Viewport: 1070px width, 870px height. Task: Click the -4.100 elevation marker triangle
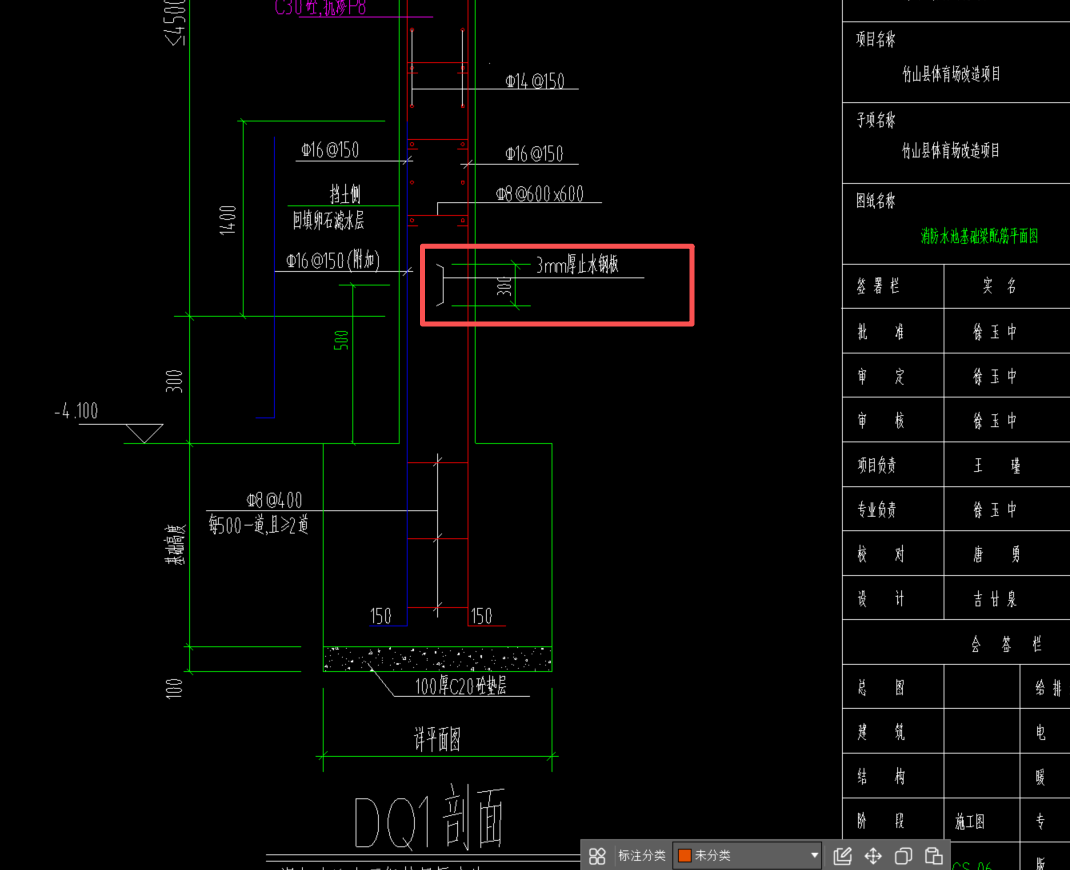[144, 433]
